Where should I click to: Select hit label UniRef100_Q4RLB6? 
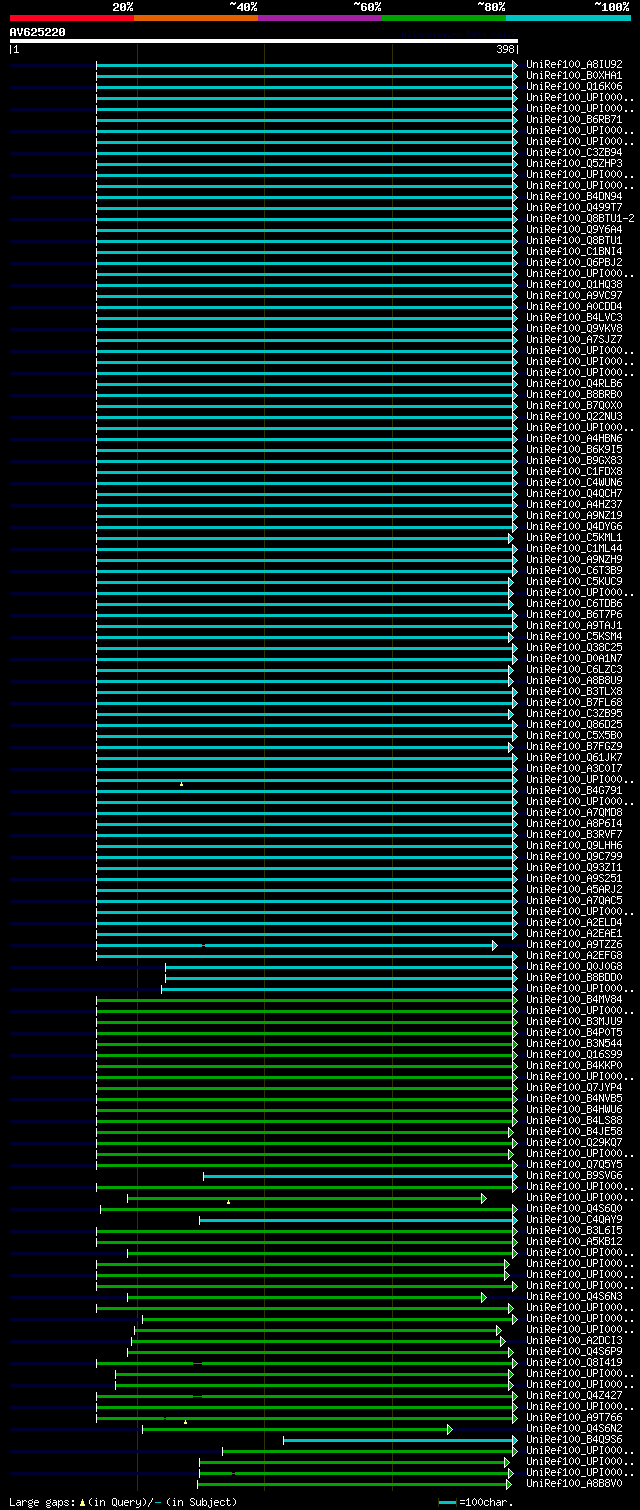coord(574,384)
